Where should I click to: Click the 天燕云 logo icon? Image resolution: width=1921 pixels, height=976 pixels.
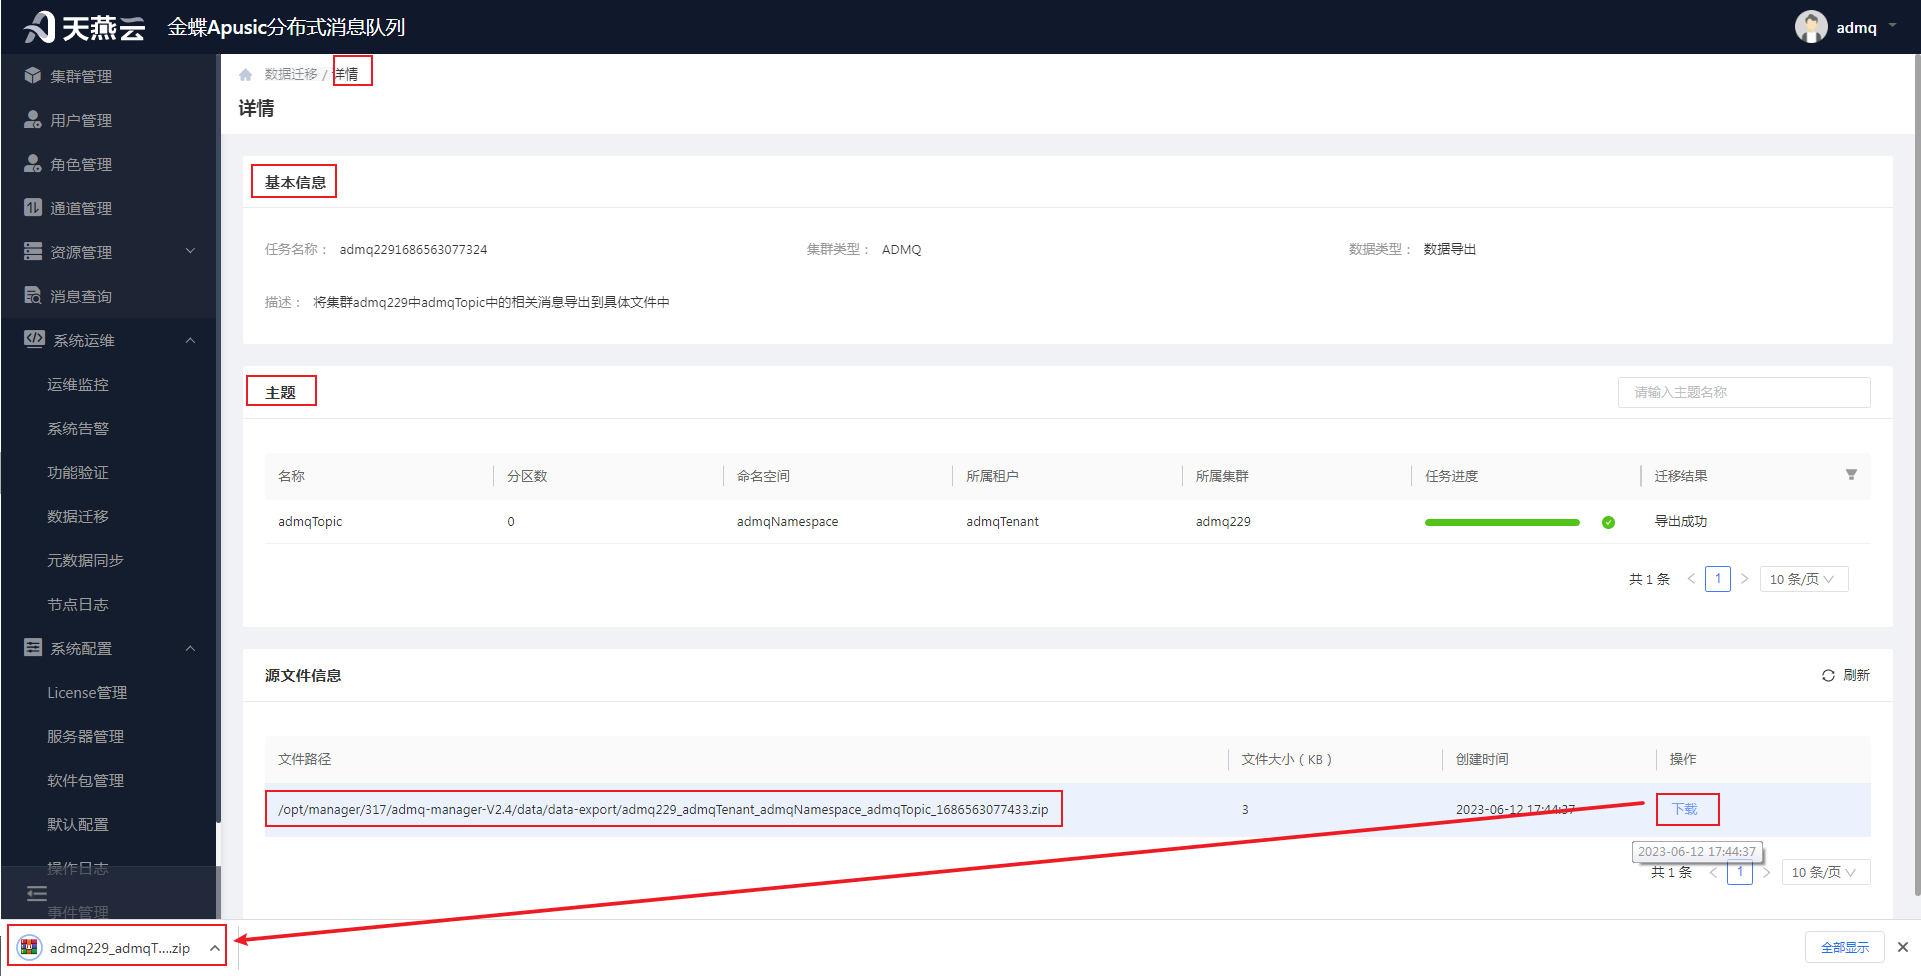point(40,27)
